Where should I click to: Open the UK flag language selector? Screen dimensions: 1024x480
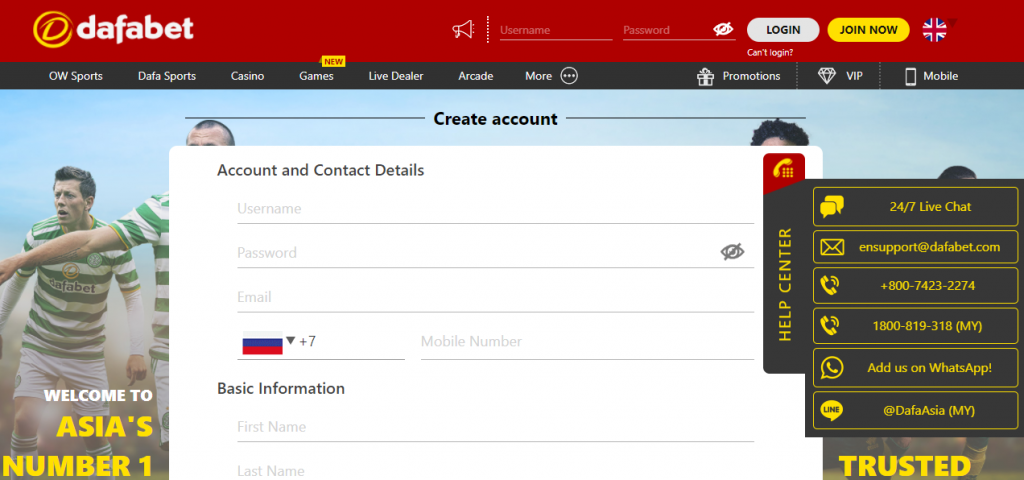tap(935, 29)
